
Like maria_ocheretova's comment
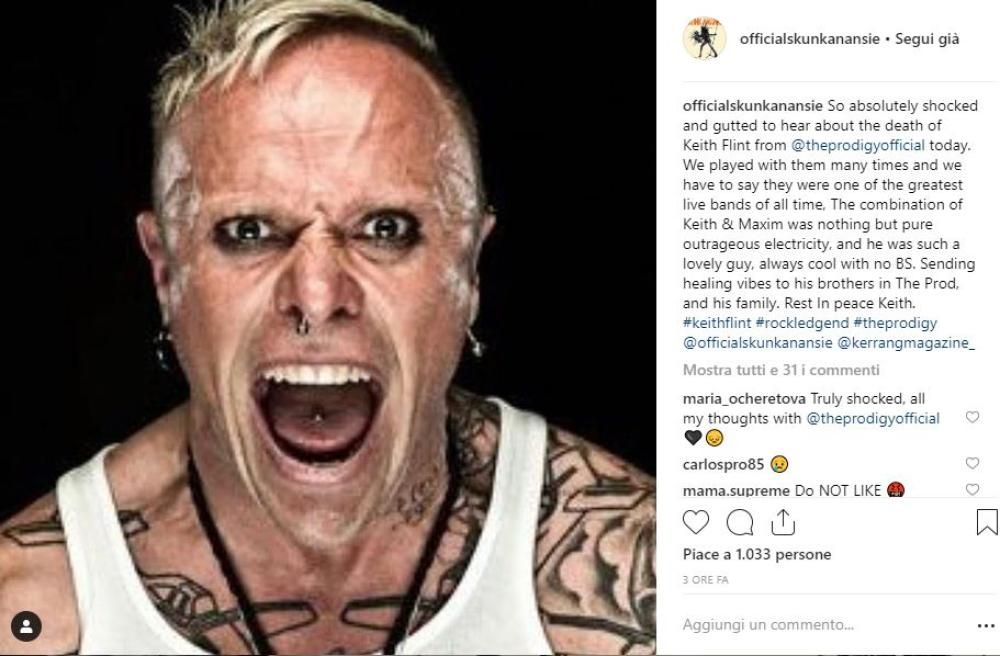coord(972,417)
